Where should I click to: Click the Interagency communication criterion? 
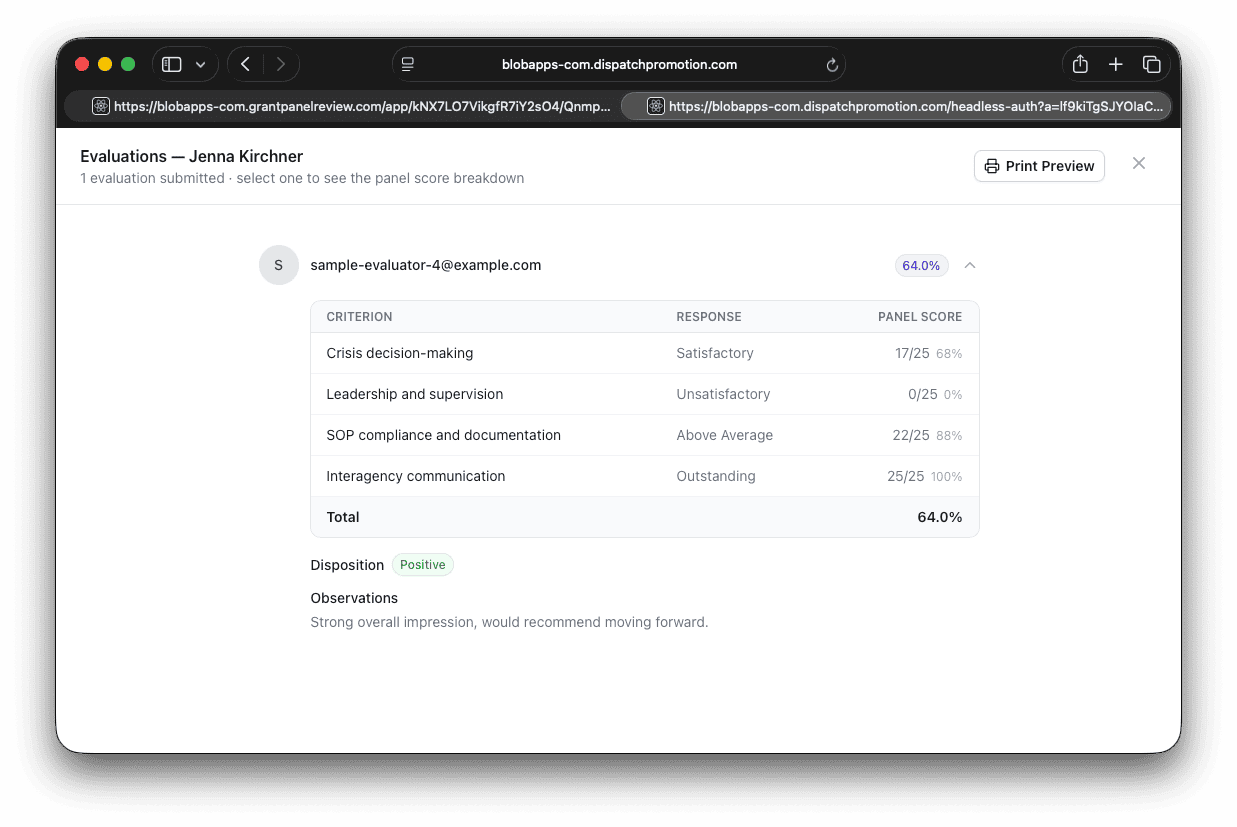click(x=416, y=476)
